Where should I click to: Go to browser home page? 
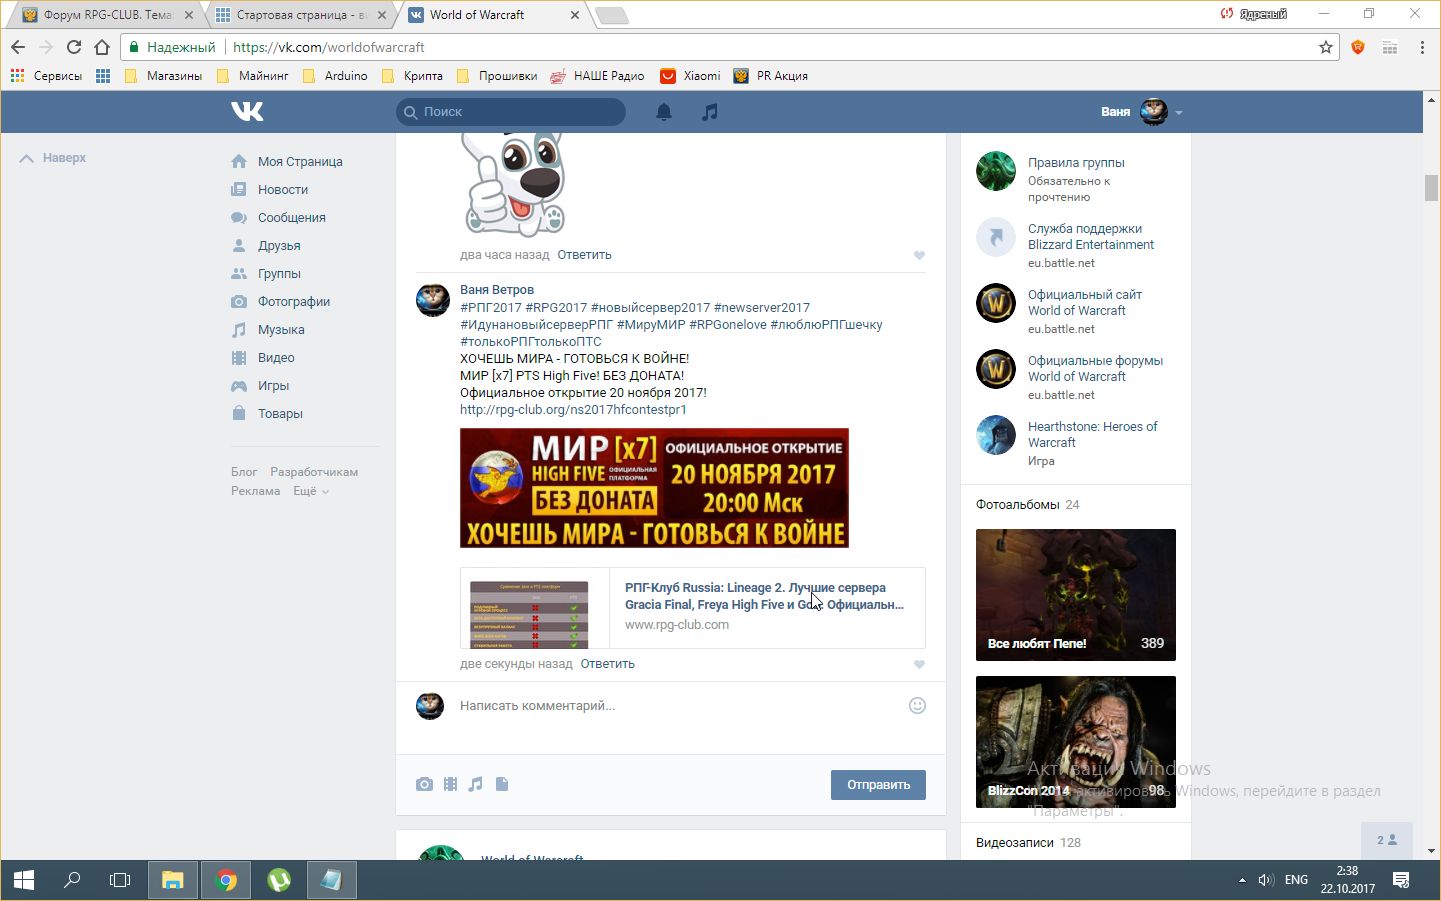pos(102,47)
